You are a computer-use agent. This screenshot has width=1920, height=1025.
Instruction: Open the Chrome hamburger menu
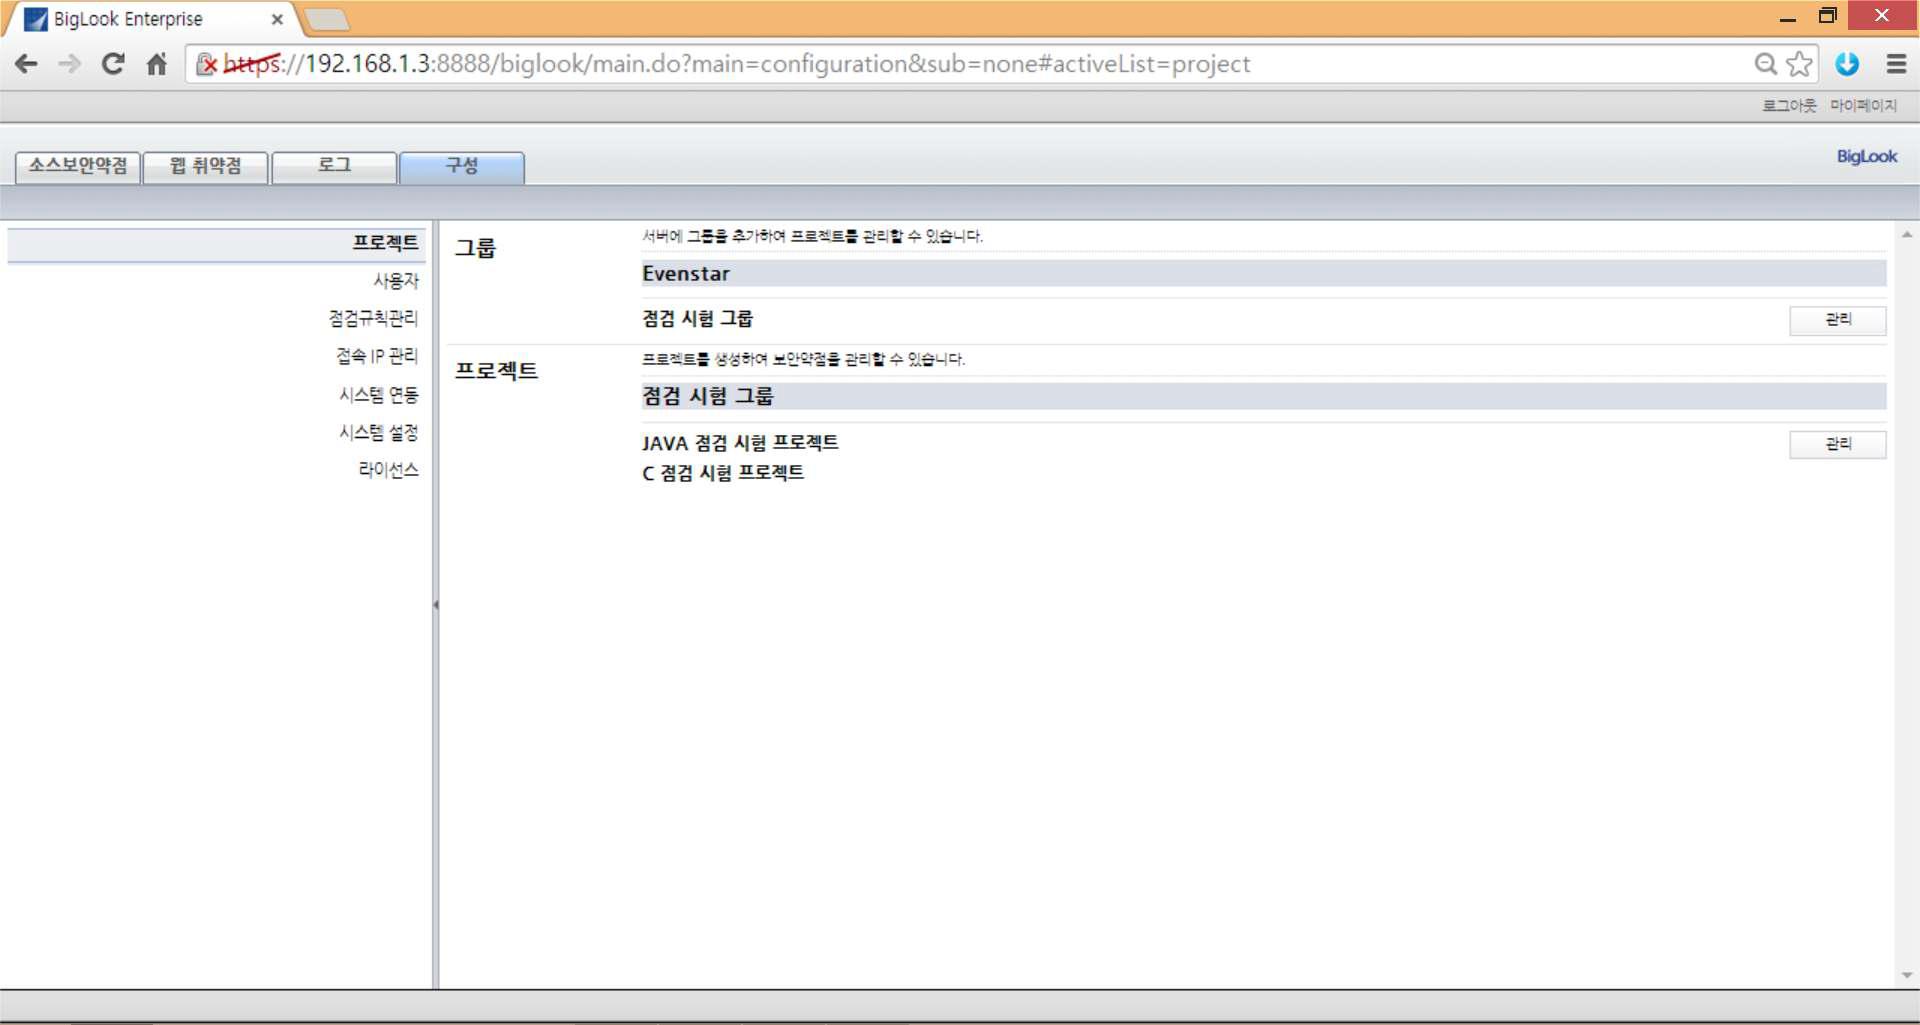coord(1896,64)
